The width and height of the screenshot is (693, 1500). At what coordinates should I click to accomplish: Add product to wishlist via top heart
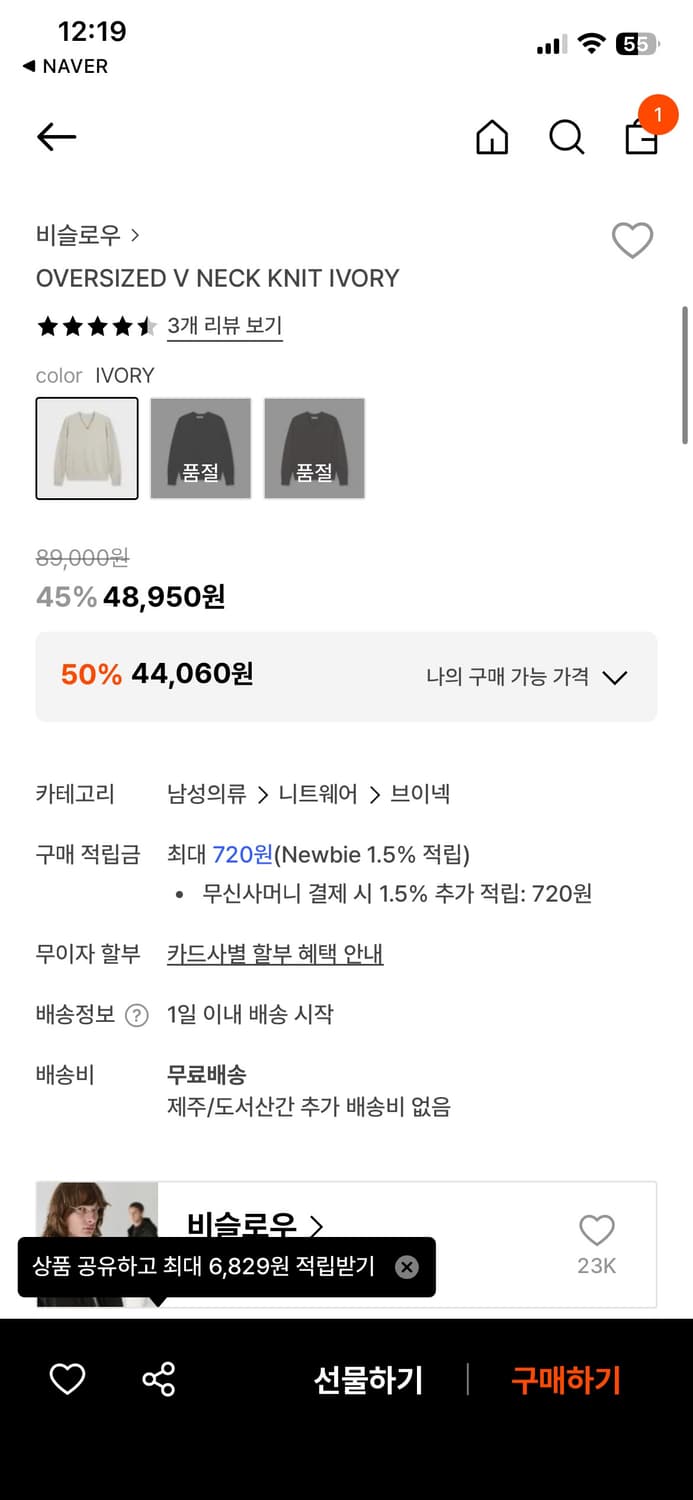(632, 240)
